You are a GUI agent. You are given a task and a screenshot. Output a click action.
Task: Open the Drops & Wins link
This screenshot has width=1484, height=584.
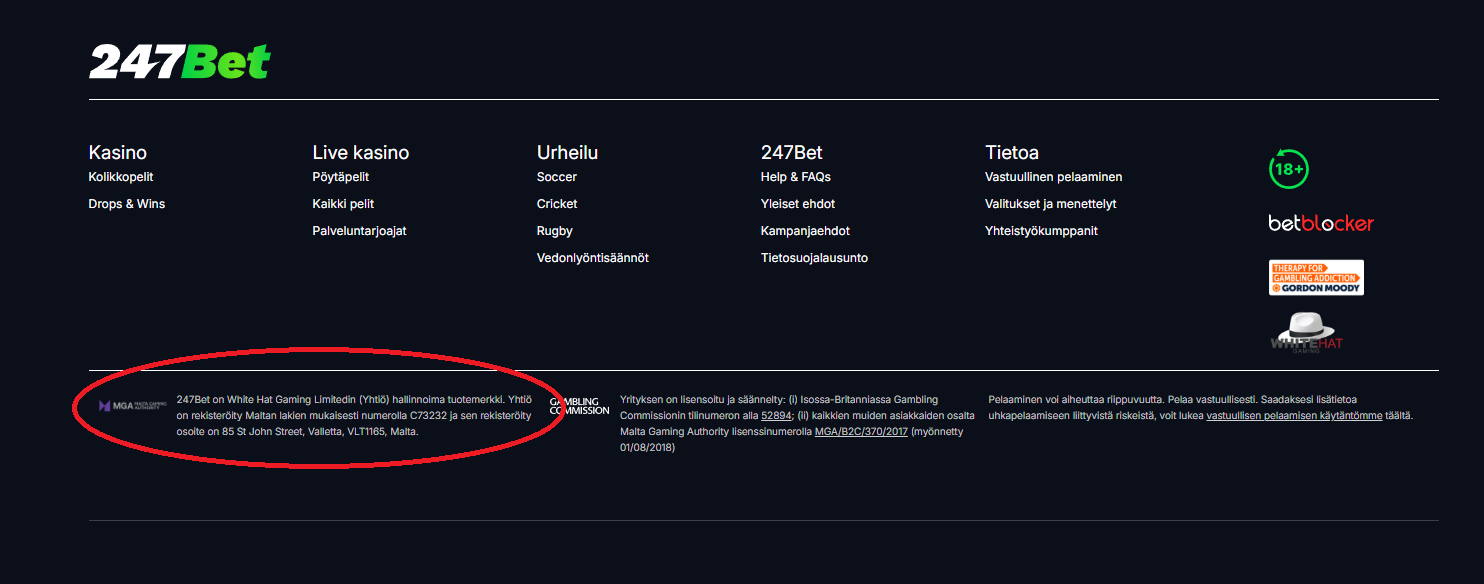pyautogui.click(x=127, y=204)
